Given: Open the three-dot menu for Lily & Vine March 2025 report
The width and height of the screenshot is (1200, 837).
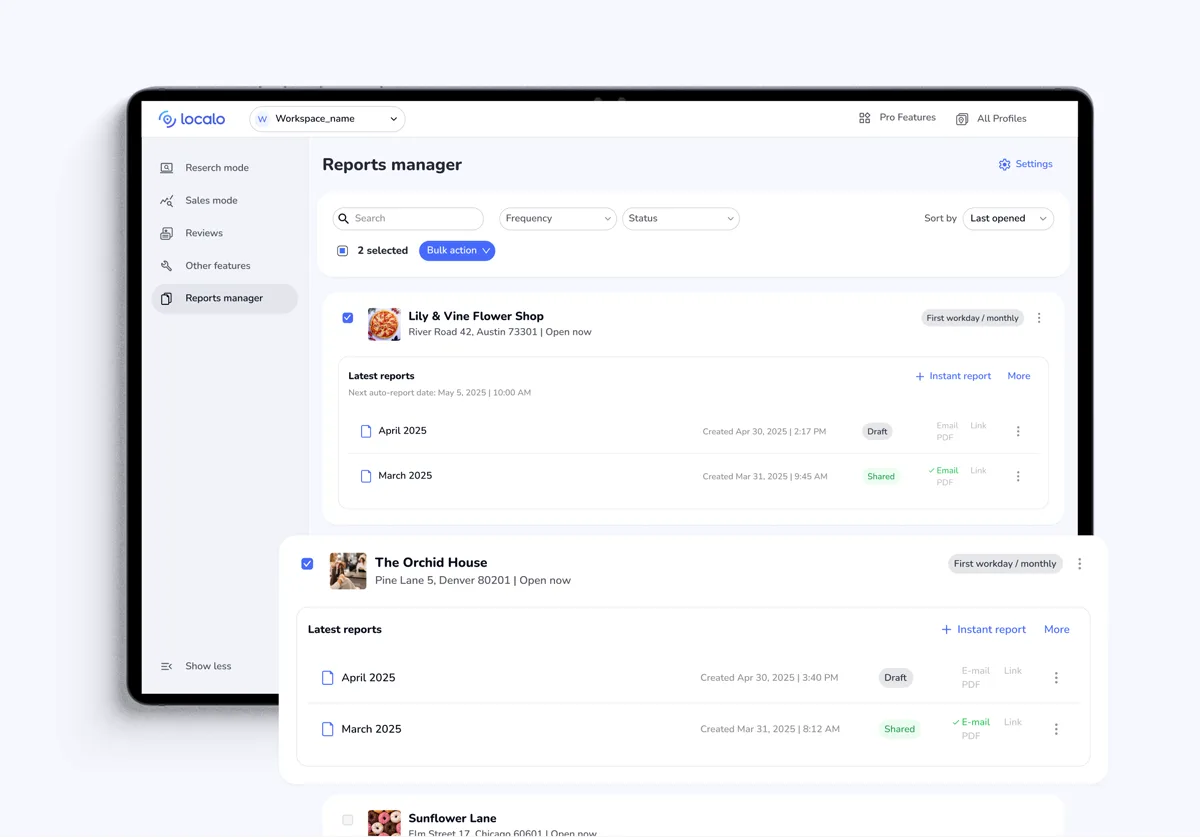Looking at the screenshot, I should coord(1018,477).
